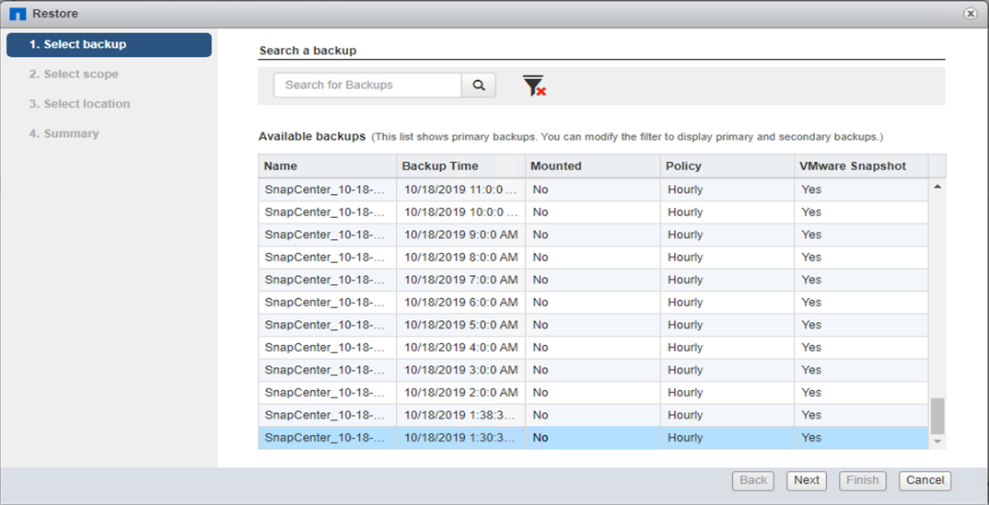Click SnapCenter name in 2:0:0 AM row
The width and height of the screenshot is (989, 505).
325,393
